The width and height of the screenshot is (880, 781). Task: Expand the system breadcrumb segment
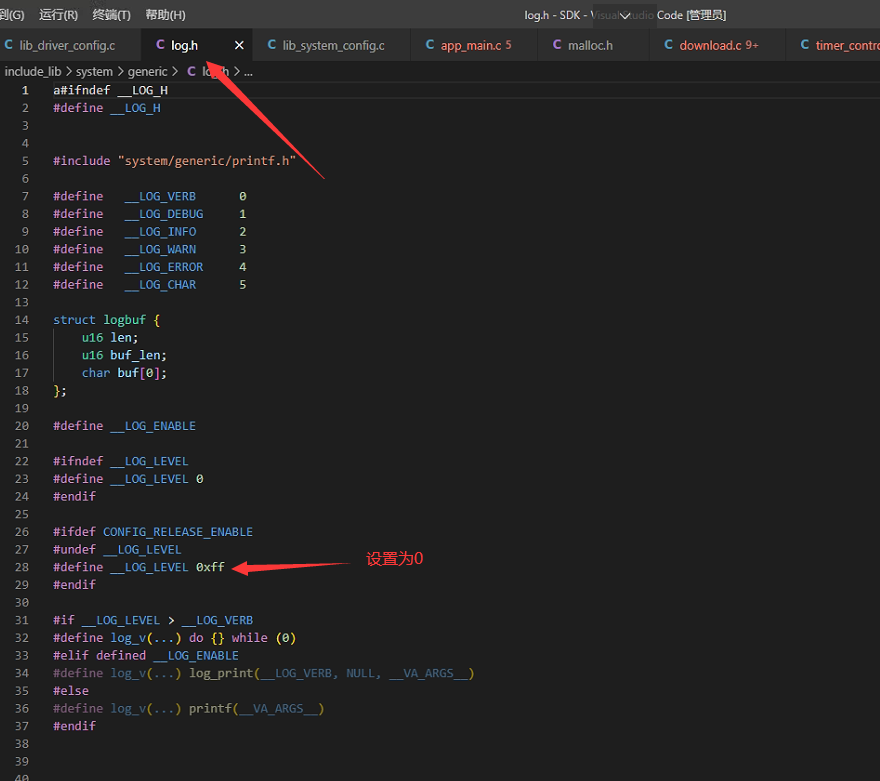[94, 71]
